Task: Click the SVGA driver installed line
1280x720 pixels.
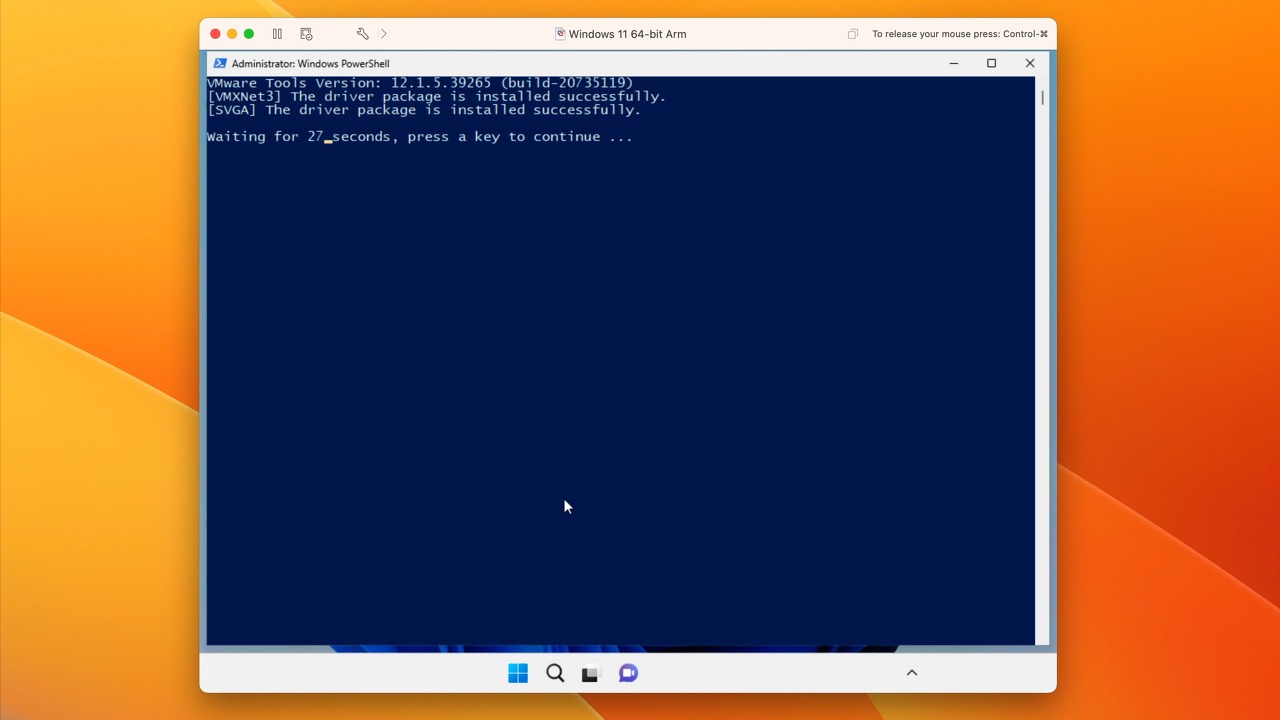Action: [x=424, y=110]
